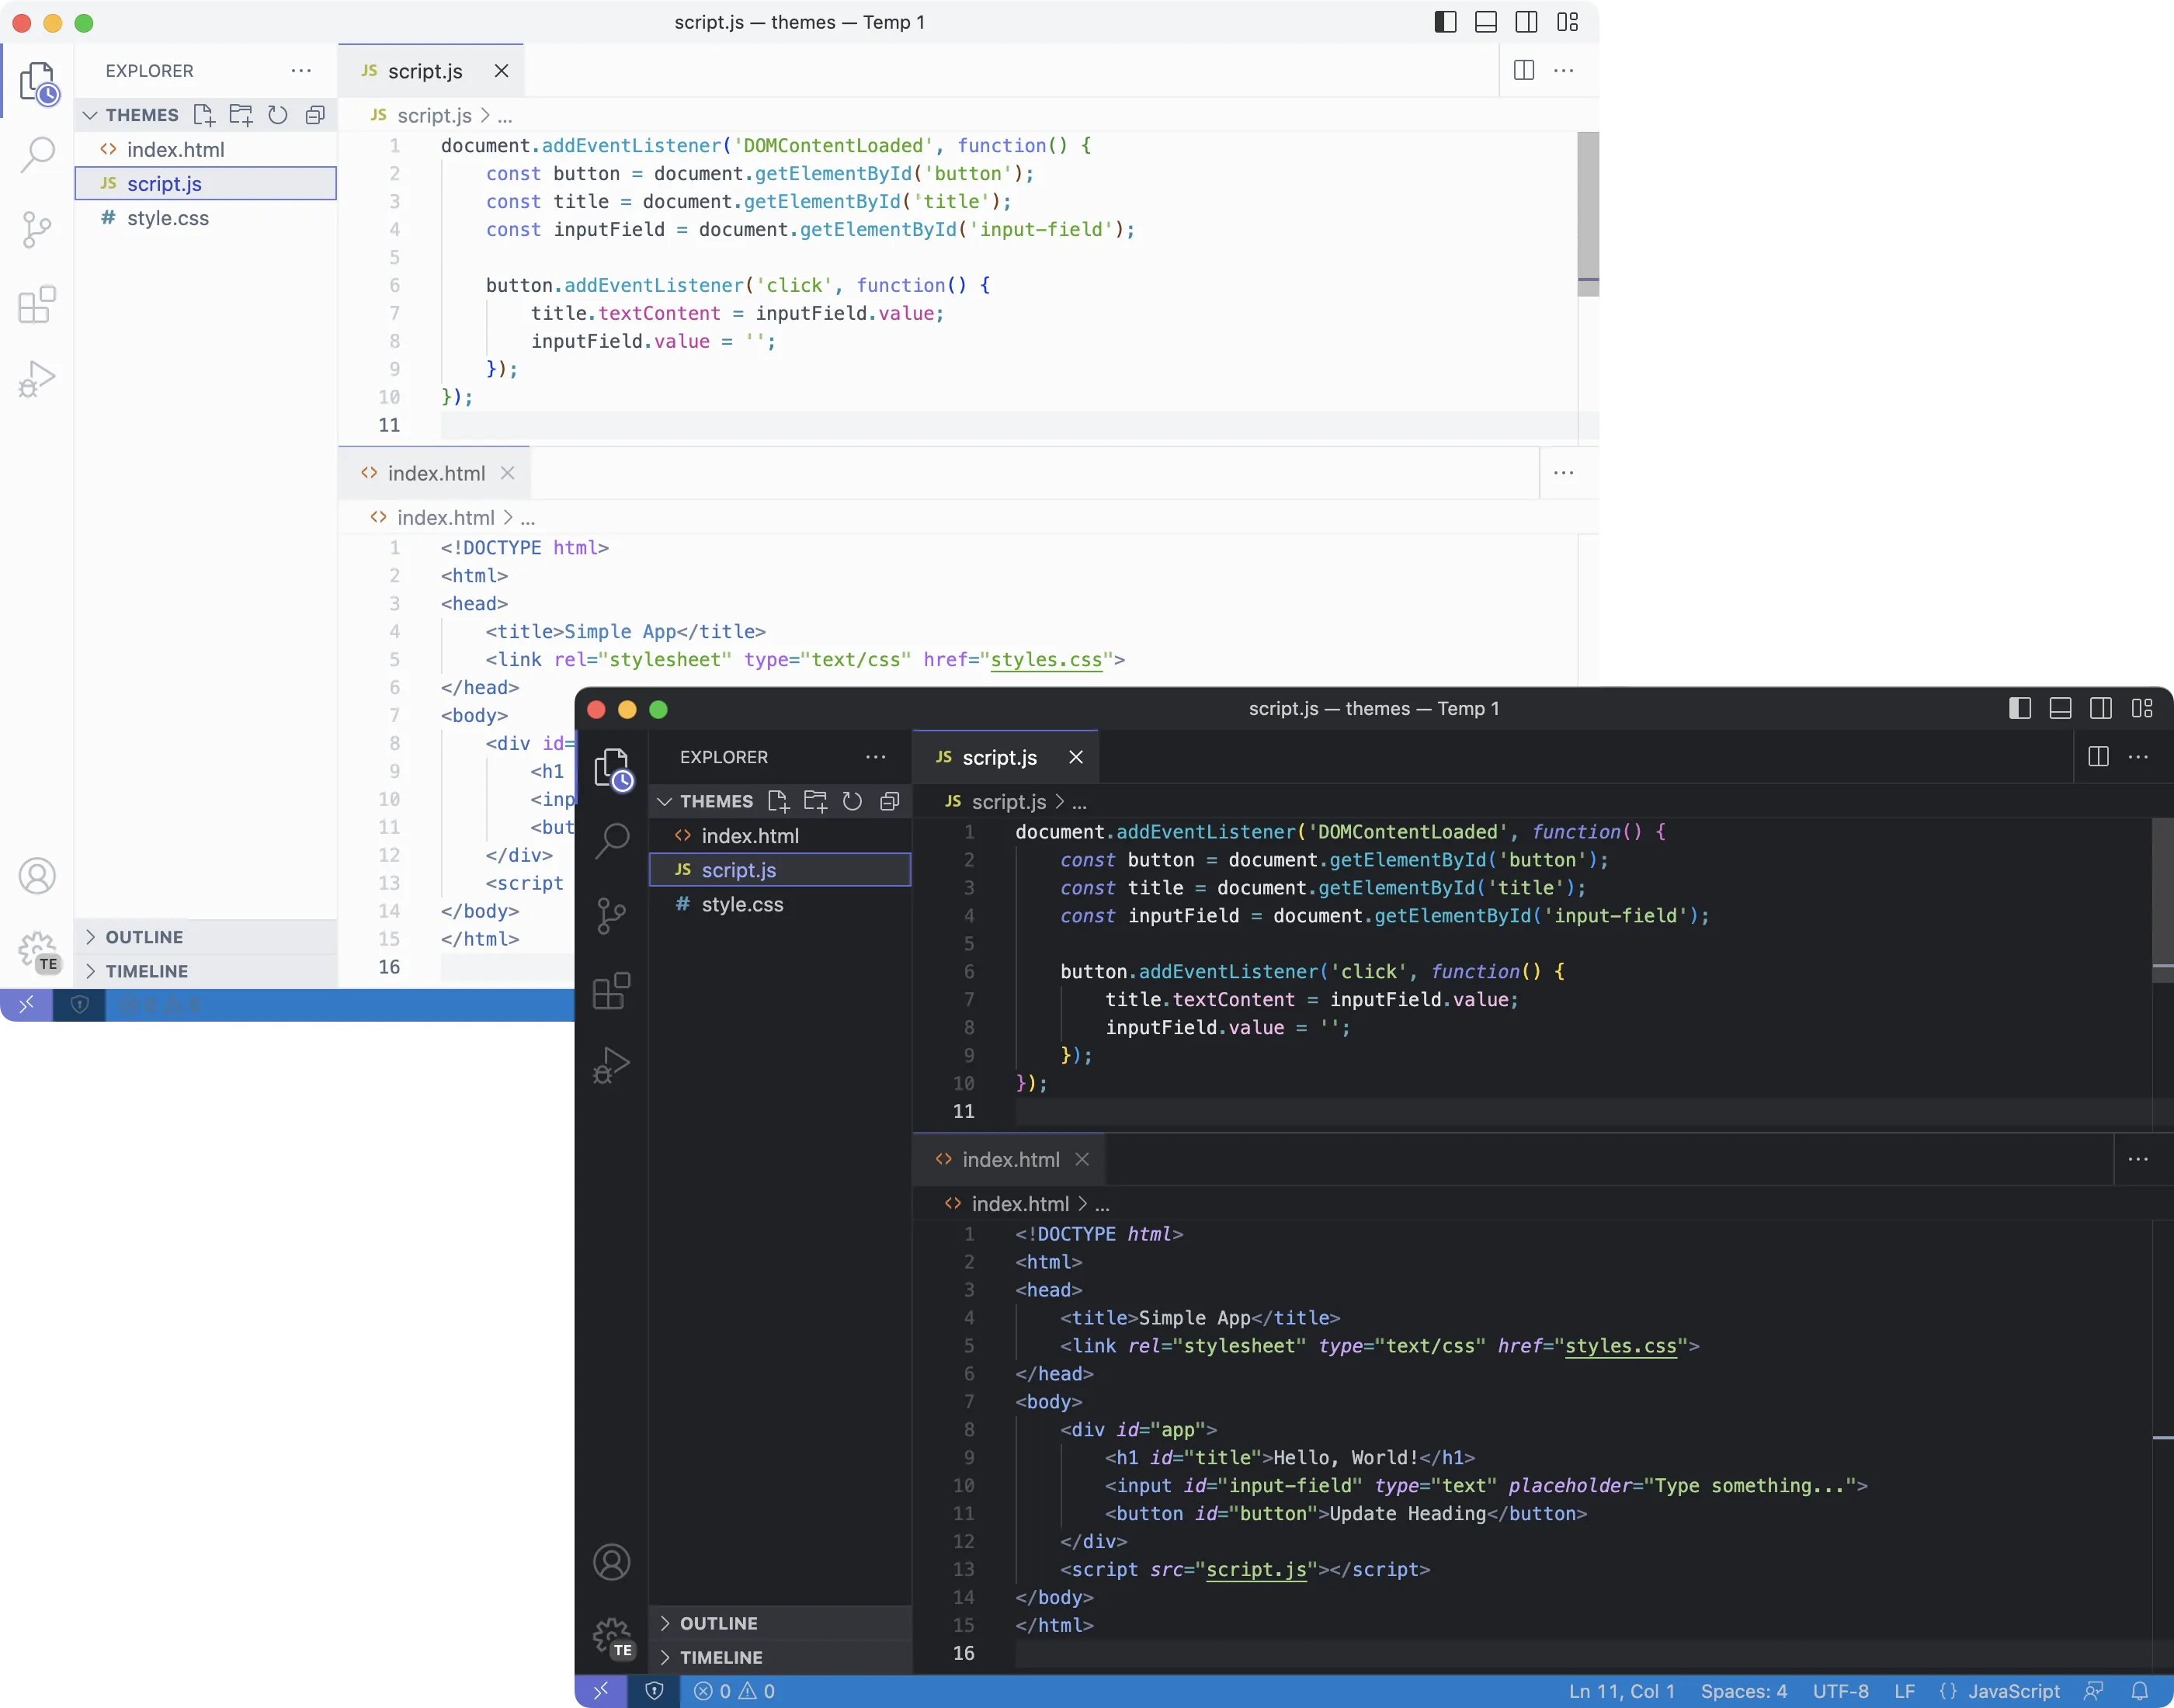Select script.js tab in light window

pos(424,71)
